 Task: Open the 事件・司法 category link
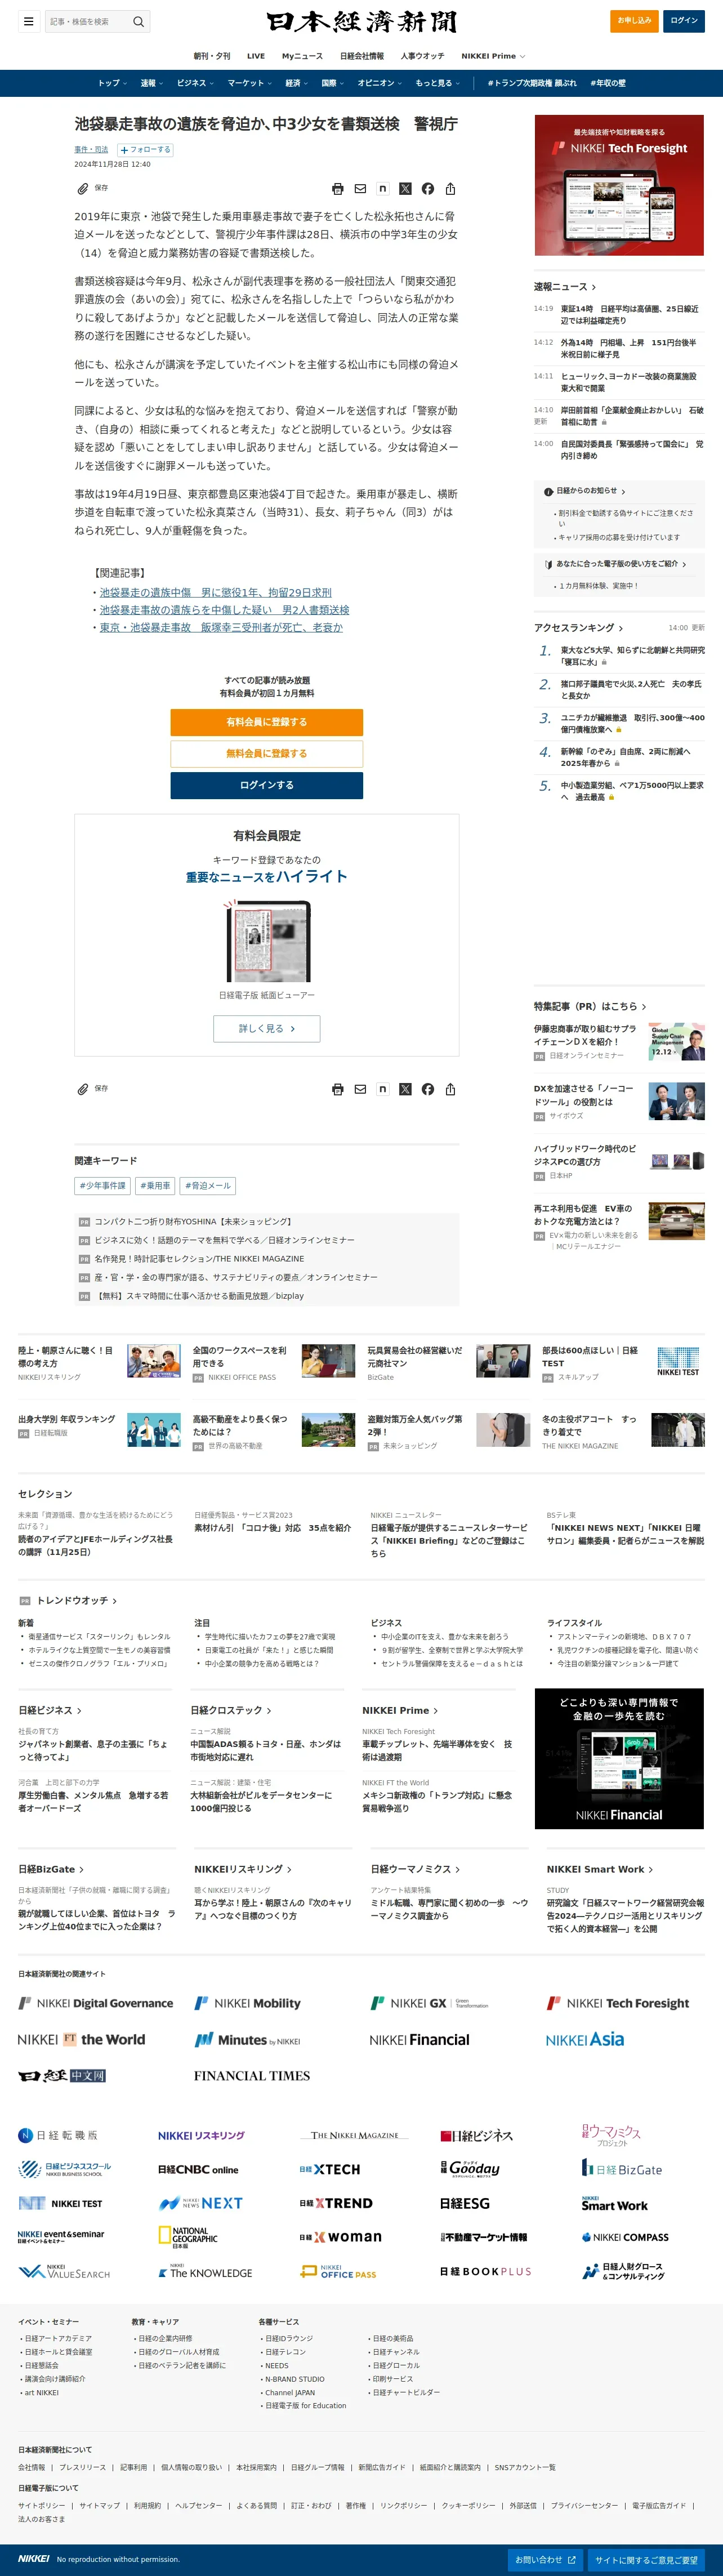point(91,150)
